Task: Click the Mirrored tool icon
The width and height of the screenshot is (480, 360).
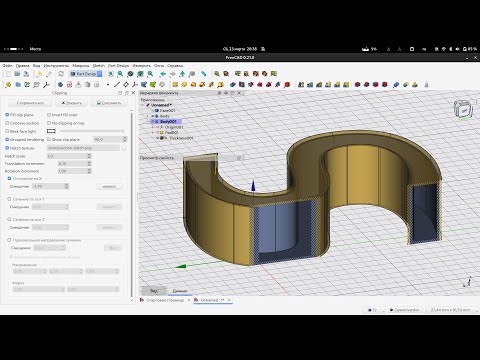Action: pos(301,85)
